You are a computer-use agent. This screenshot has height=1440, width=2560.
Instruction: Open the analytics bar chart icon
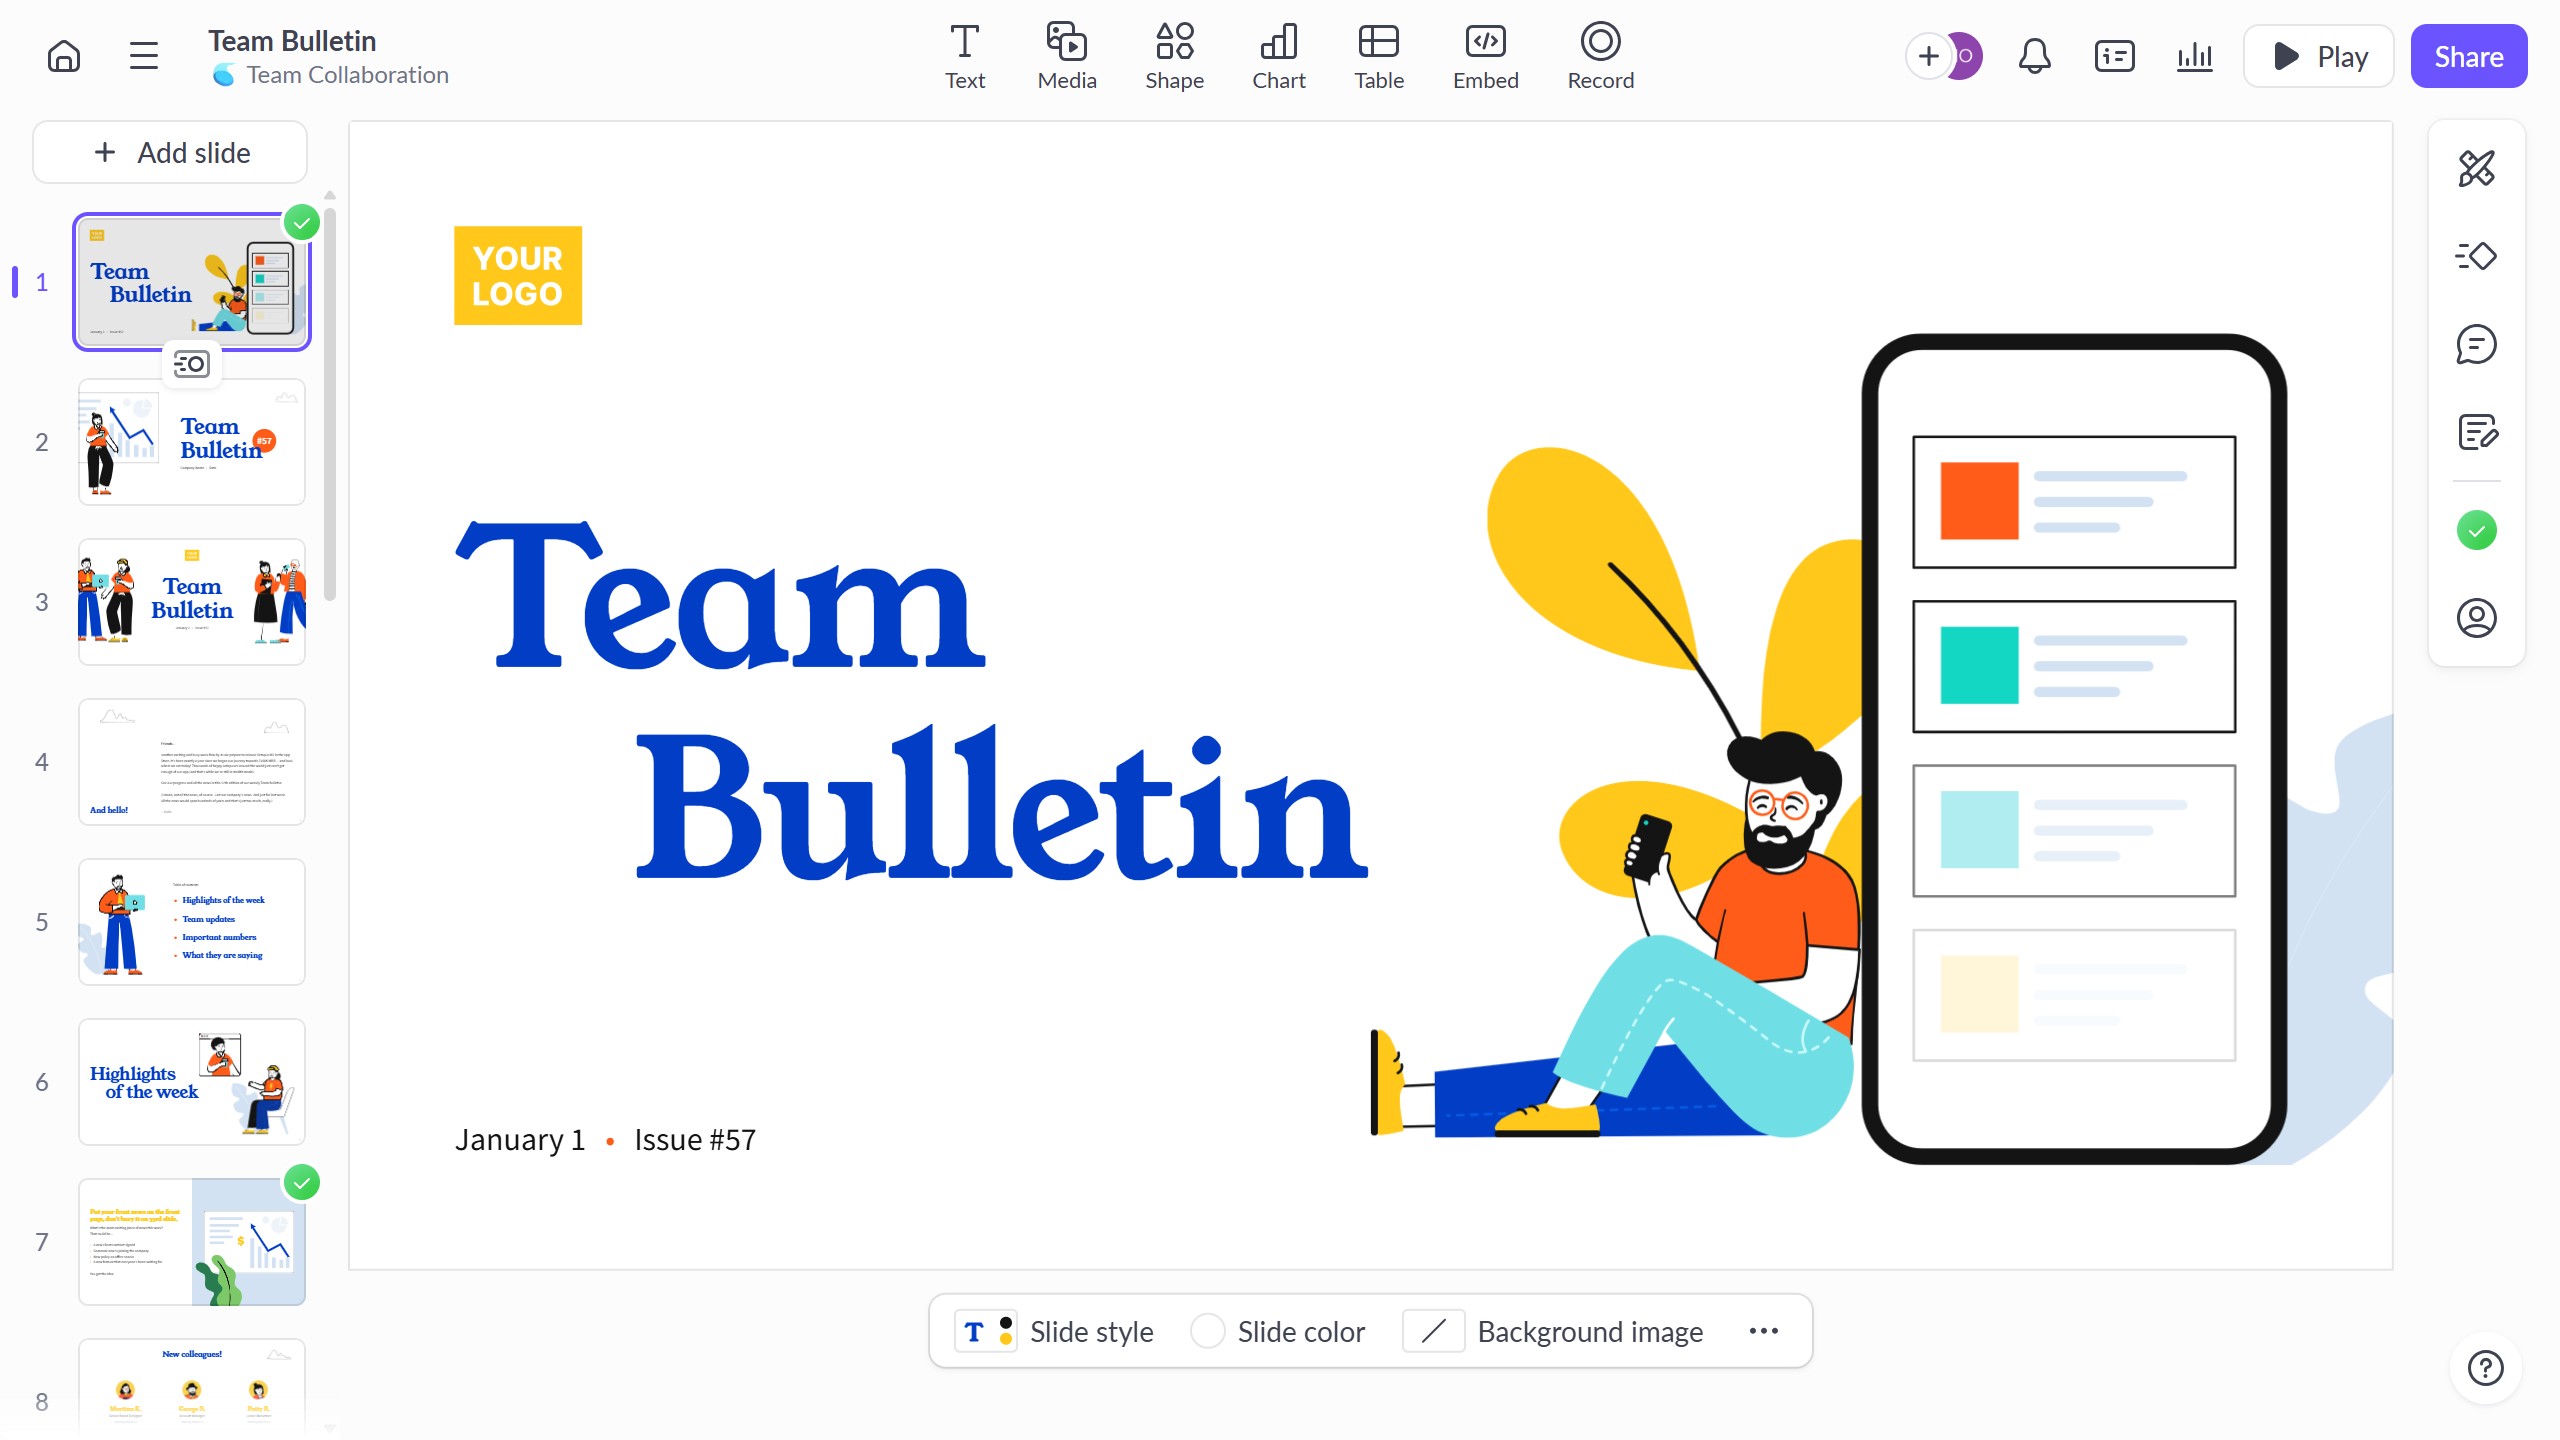[2194, 56]
